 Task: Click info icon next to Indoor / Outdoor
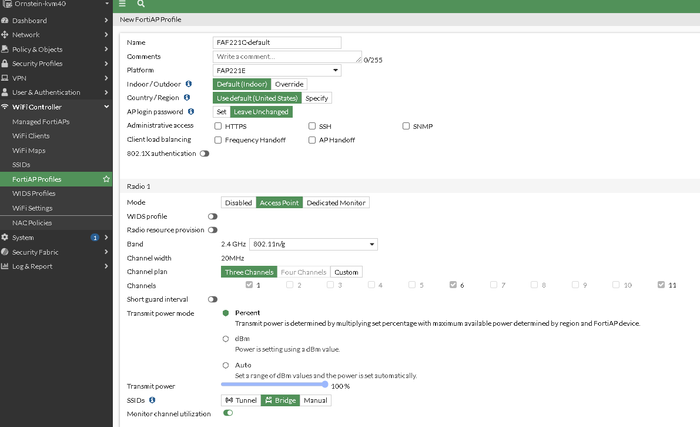point(189,84)
